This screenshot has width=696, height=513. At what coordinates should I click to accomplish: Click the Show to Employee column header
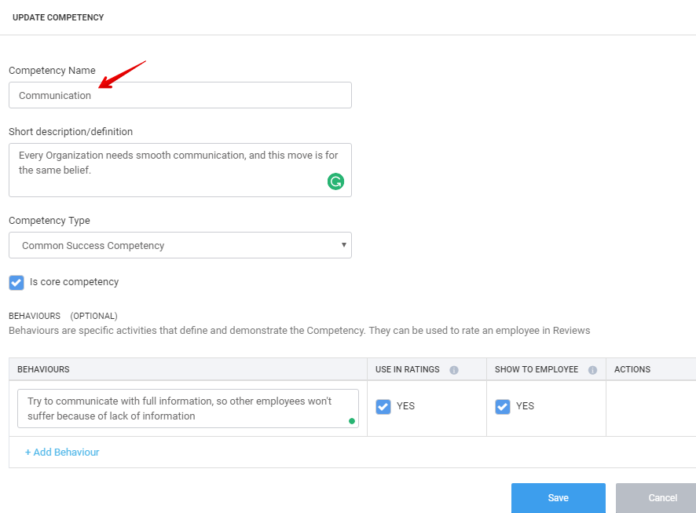(536, 370)
